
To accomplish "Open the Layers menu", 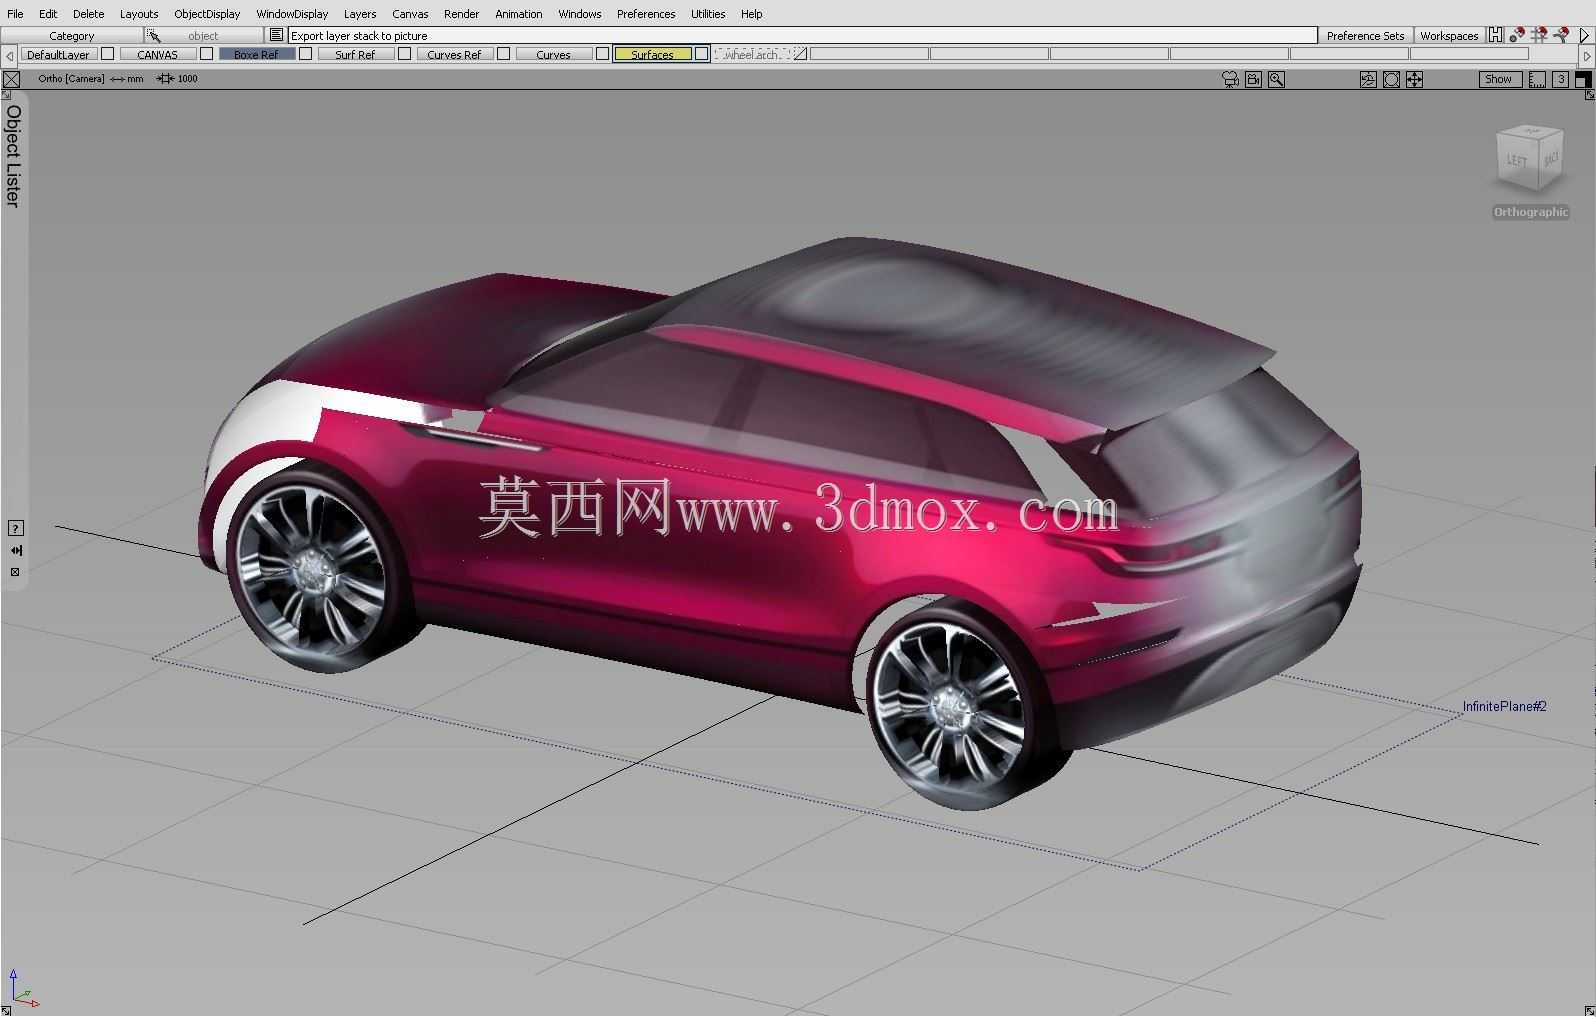I will coord(360,14).
